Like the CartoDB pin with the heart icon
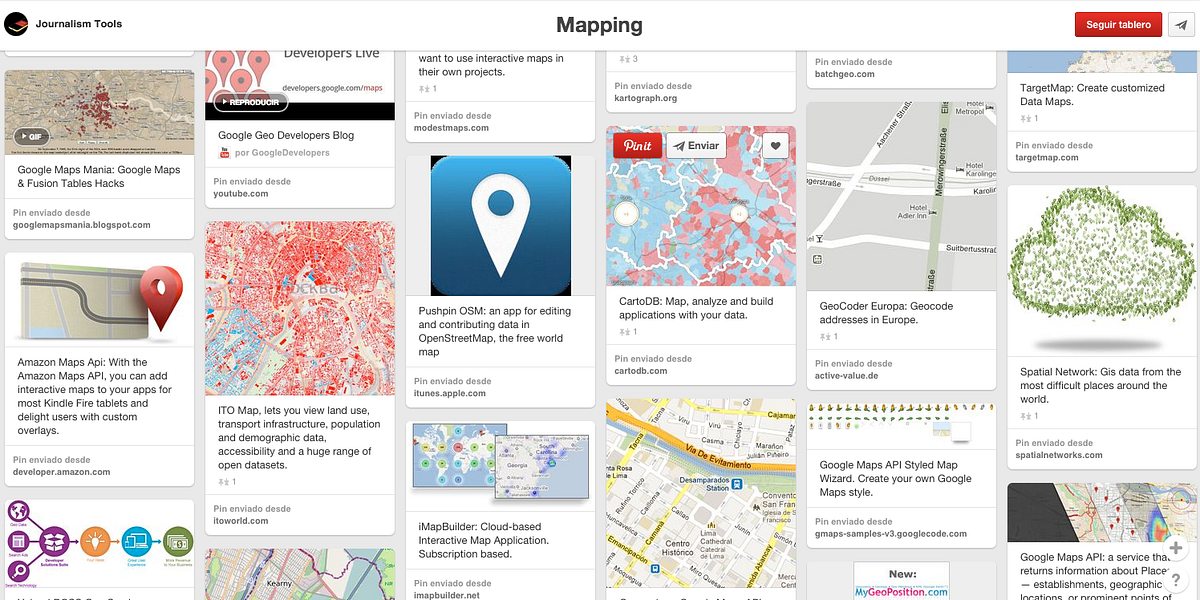This screenshot has height=600, width=1200. coord(776,145)
